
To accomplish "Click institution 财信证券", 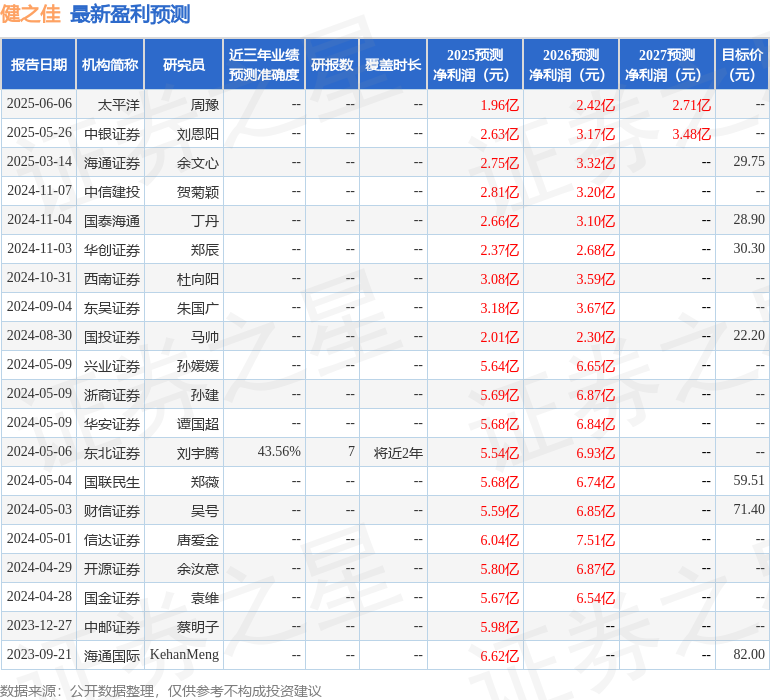I will (x=112, y=510).
